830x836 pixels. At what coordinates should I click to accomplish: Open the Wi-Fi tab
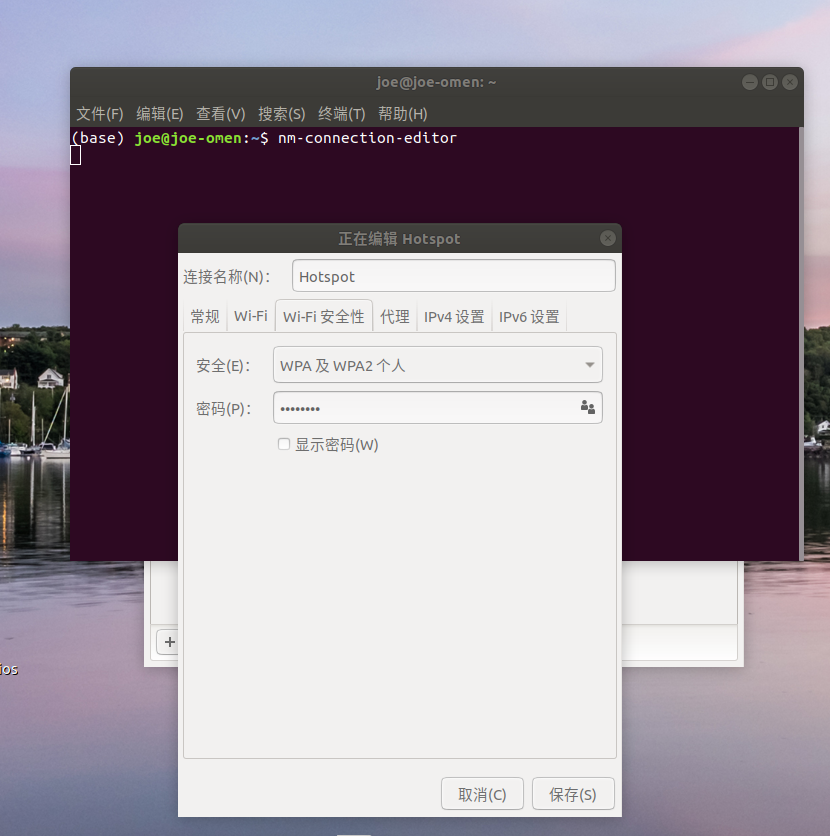[x=250, y=316]
